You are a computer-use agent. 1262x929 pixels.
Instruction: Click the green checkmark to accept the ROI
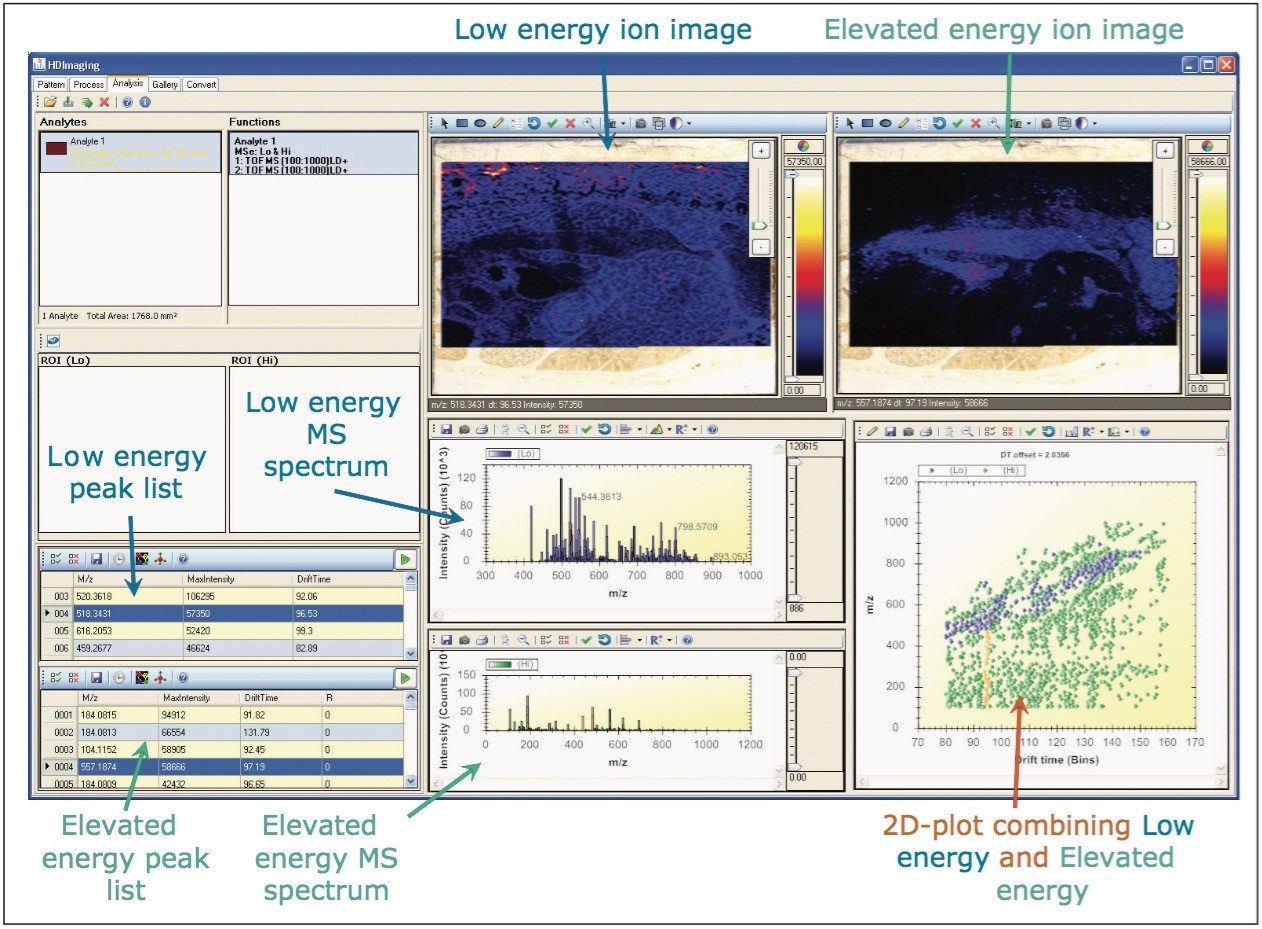coord(553,123)
